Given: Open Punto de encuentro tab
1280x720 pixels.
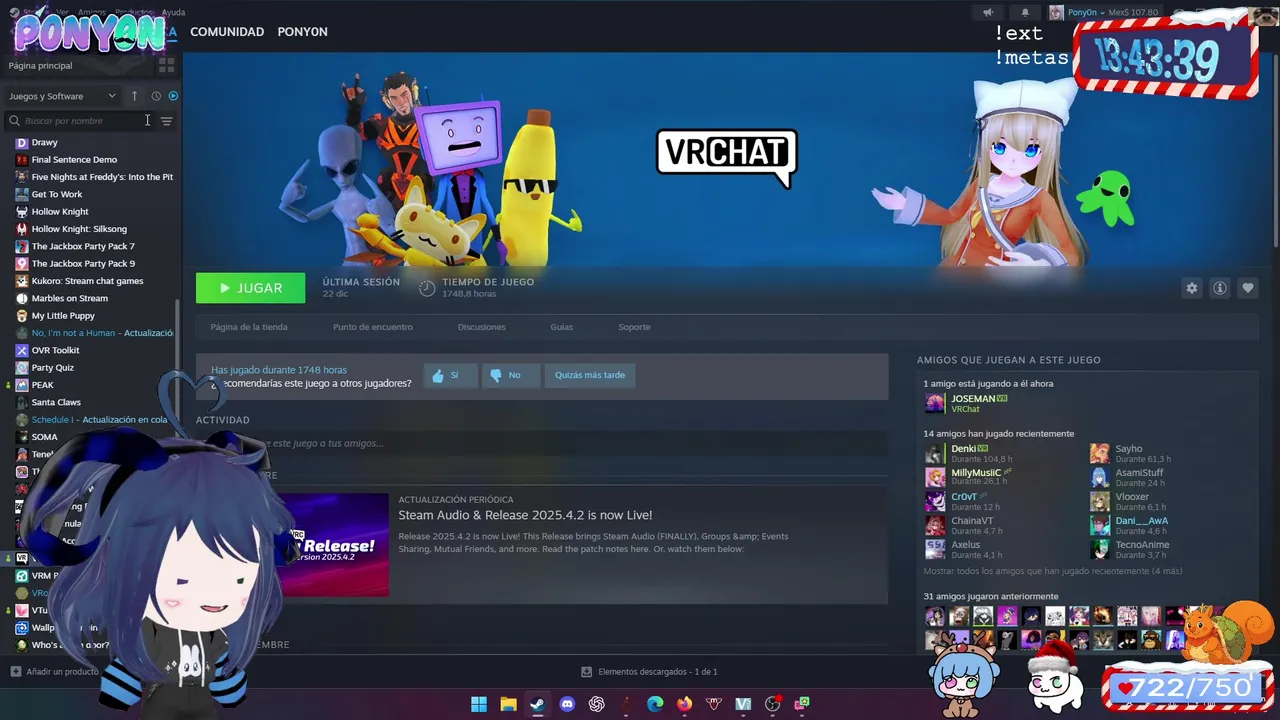Looking at the screenshot, I should coord(373,327).
